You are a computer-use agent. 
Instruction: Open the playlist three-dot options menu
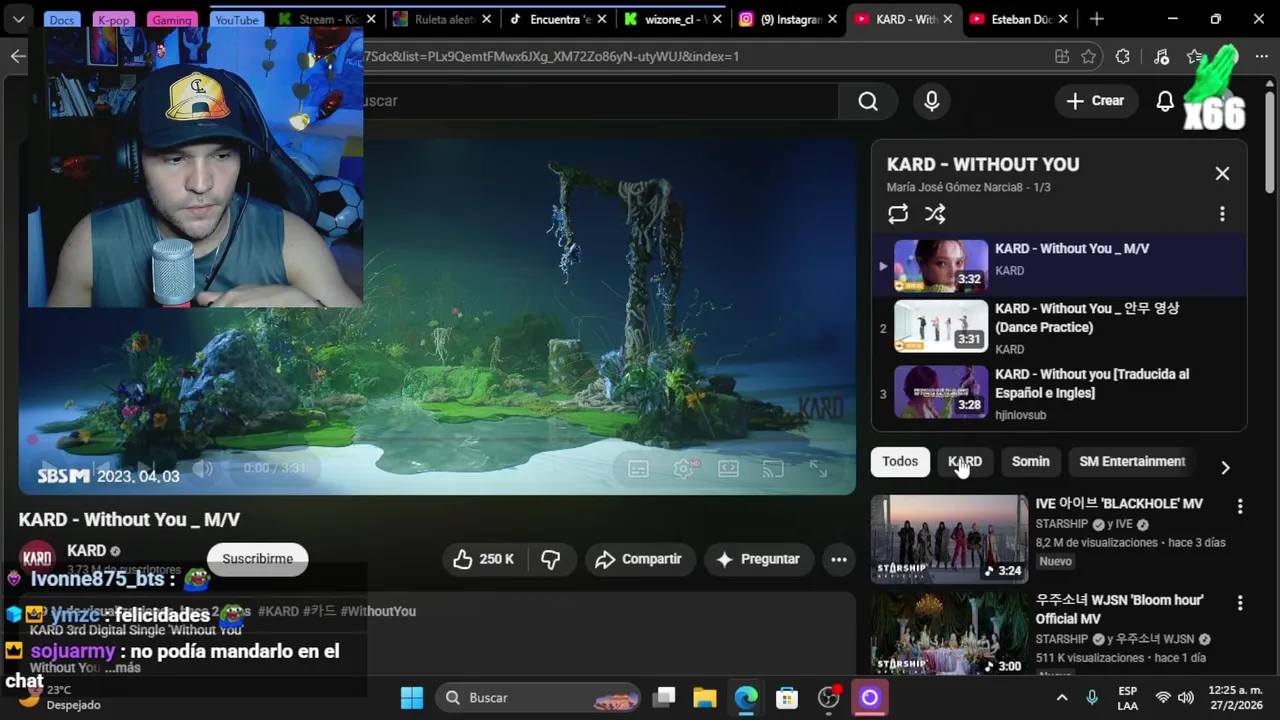[1222, 214]
